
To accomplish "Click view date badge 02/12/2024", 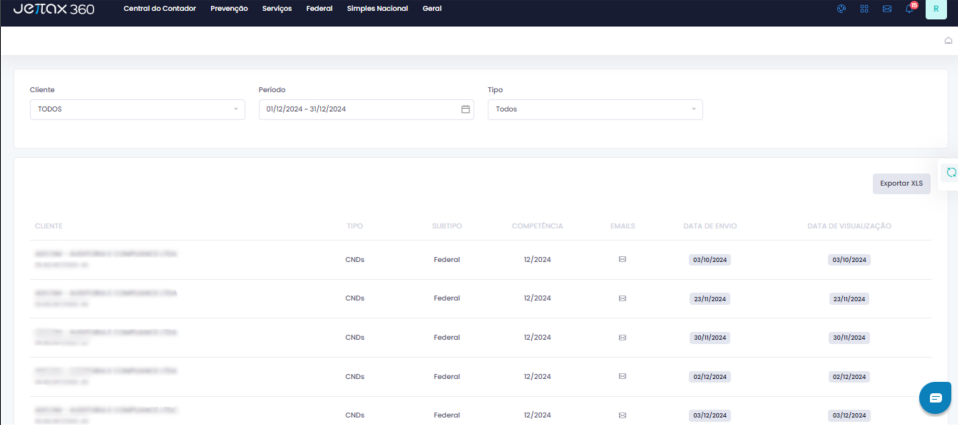I will [849, 377].
